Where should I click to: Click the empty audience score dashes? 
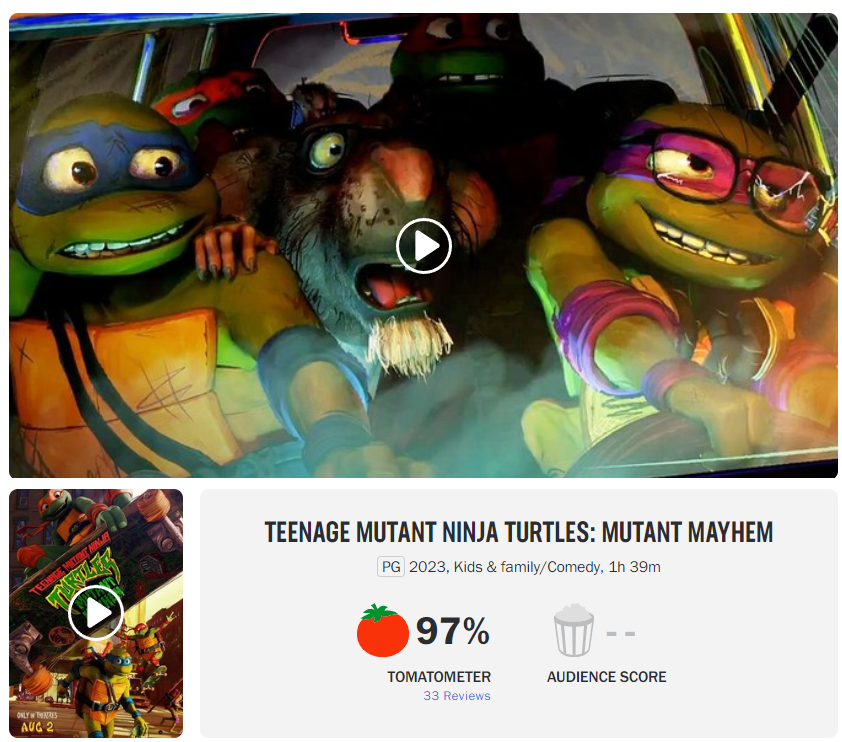pyautogui.click(x=621, y=634)
